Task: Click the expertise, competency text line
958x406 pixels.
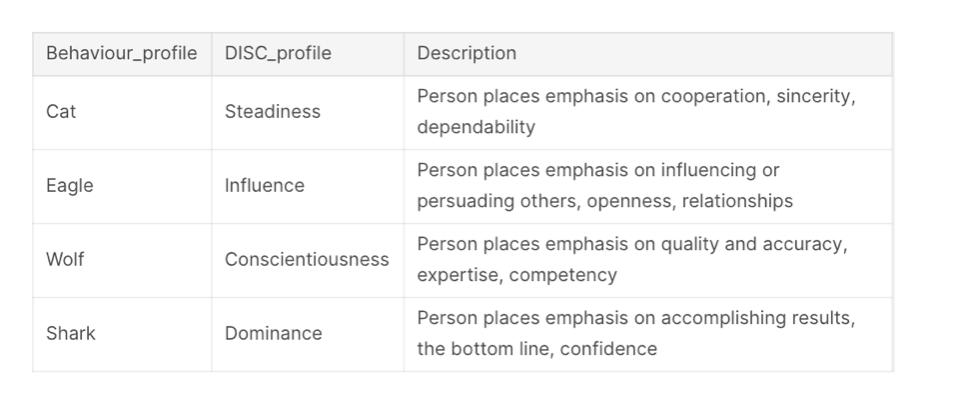Action: pyautogui.click(x=517, y=275)
